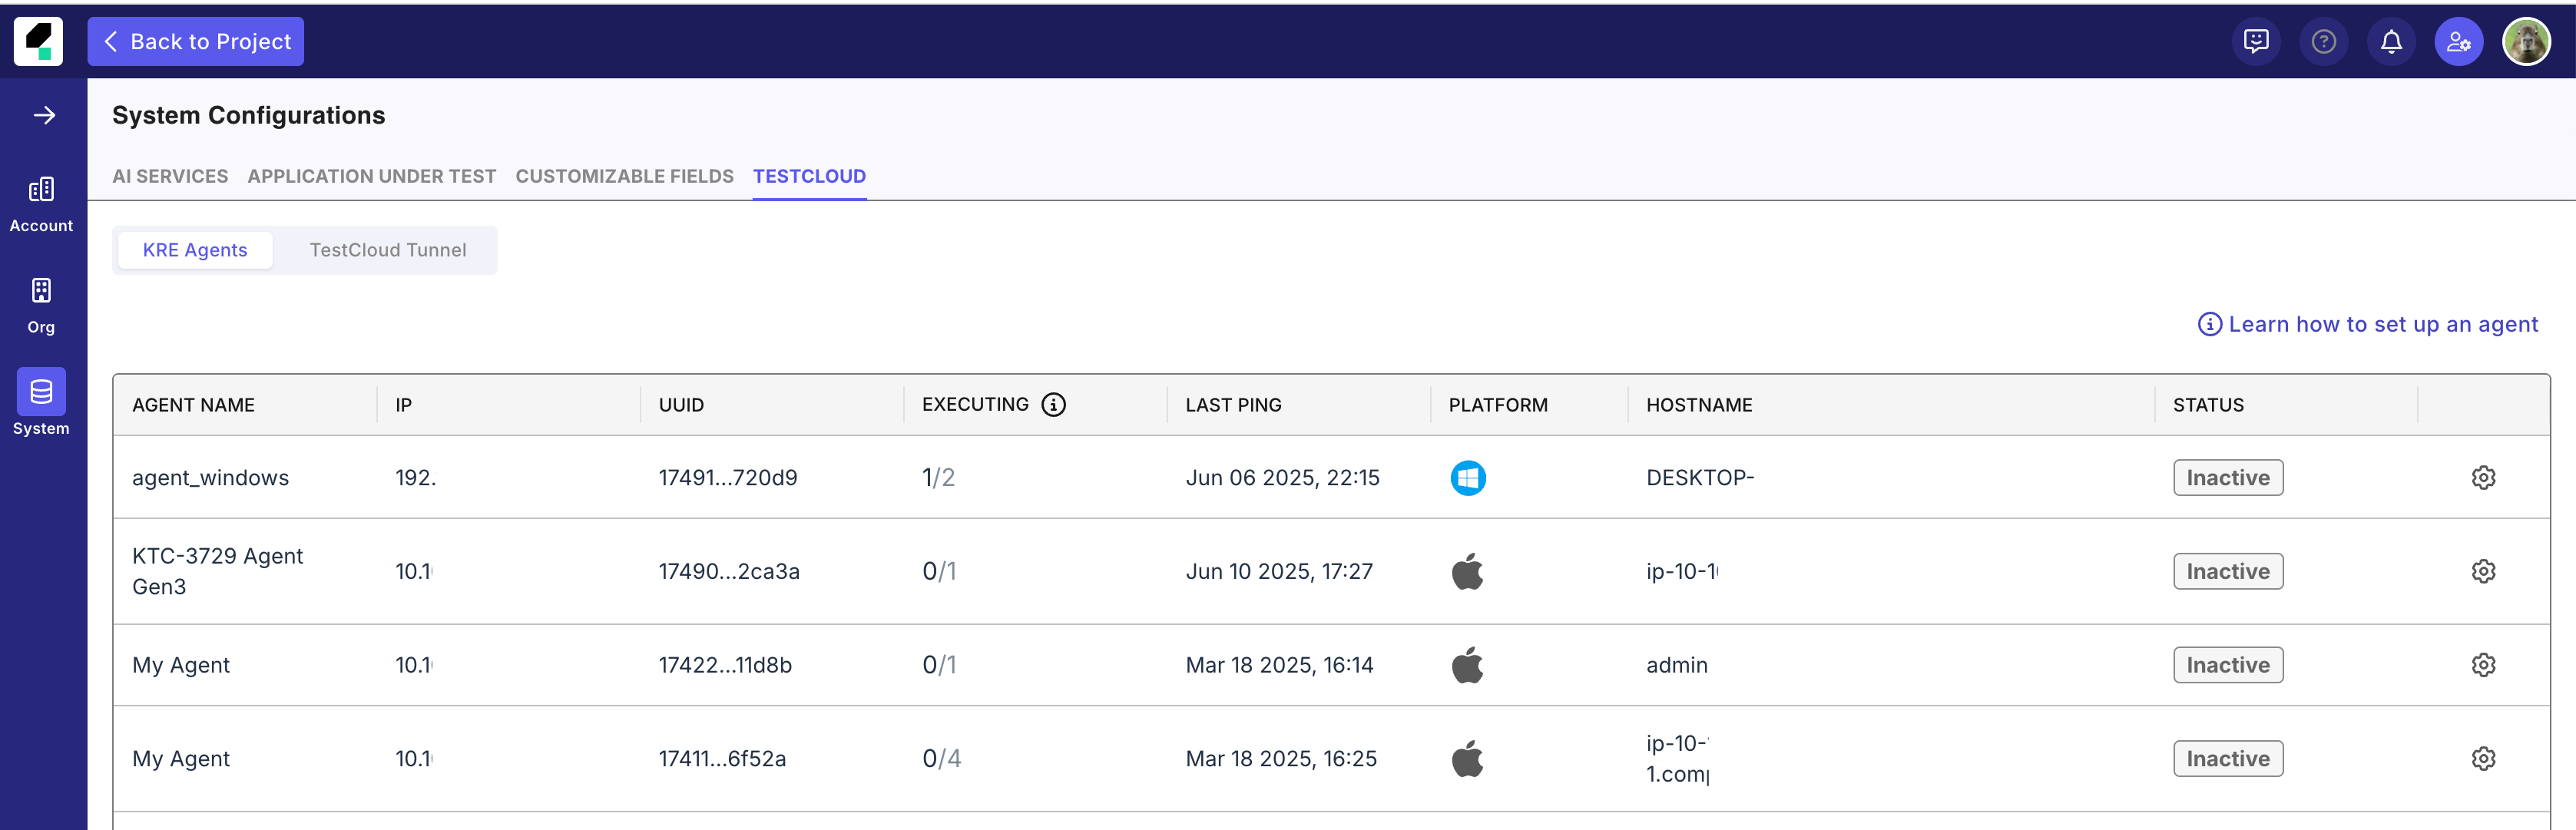2576x830 pixels.
Task: Click the AGENT NAME column header
Action: click(193, 405)
